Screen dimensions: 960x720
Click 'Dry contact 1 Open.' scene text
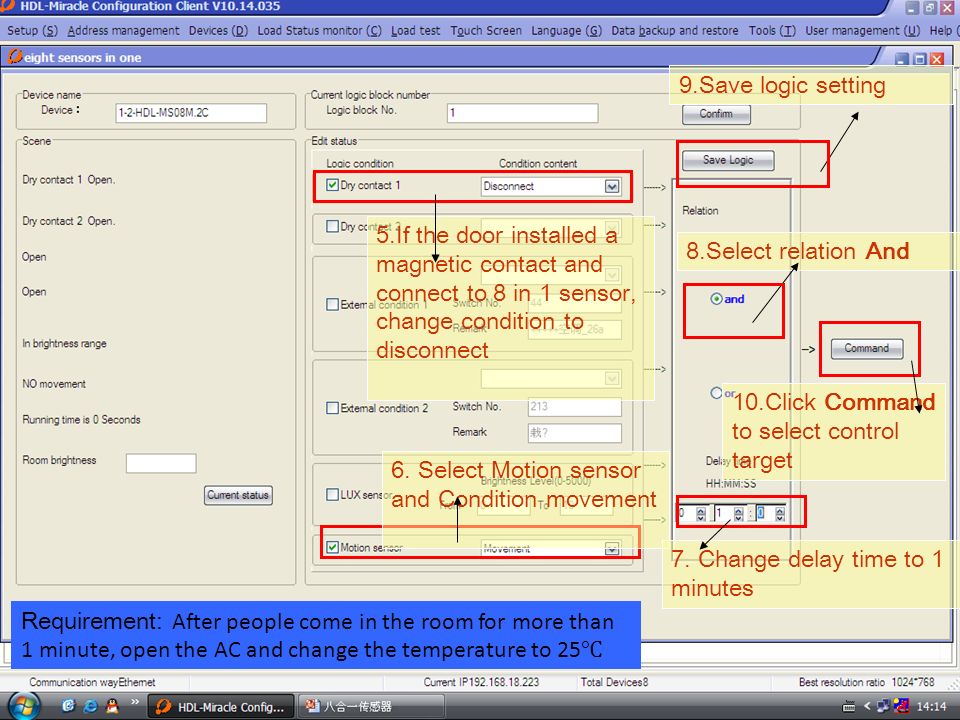click(69, 179)
